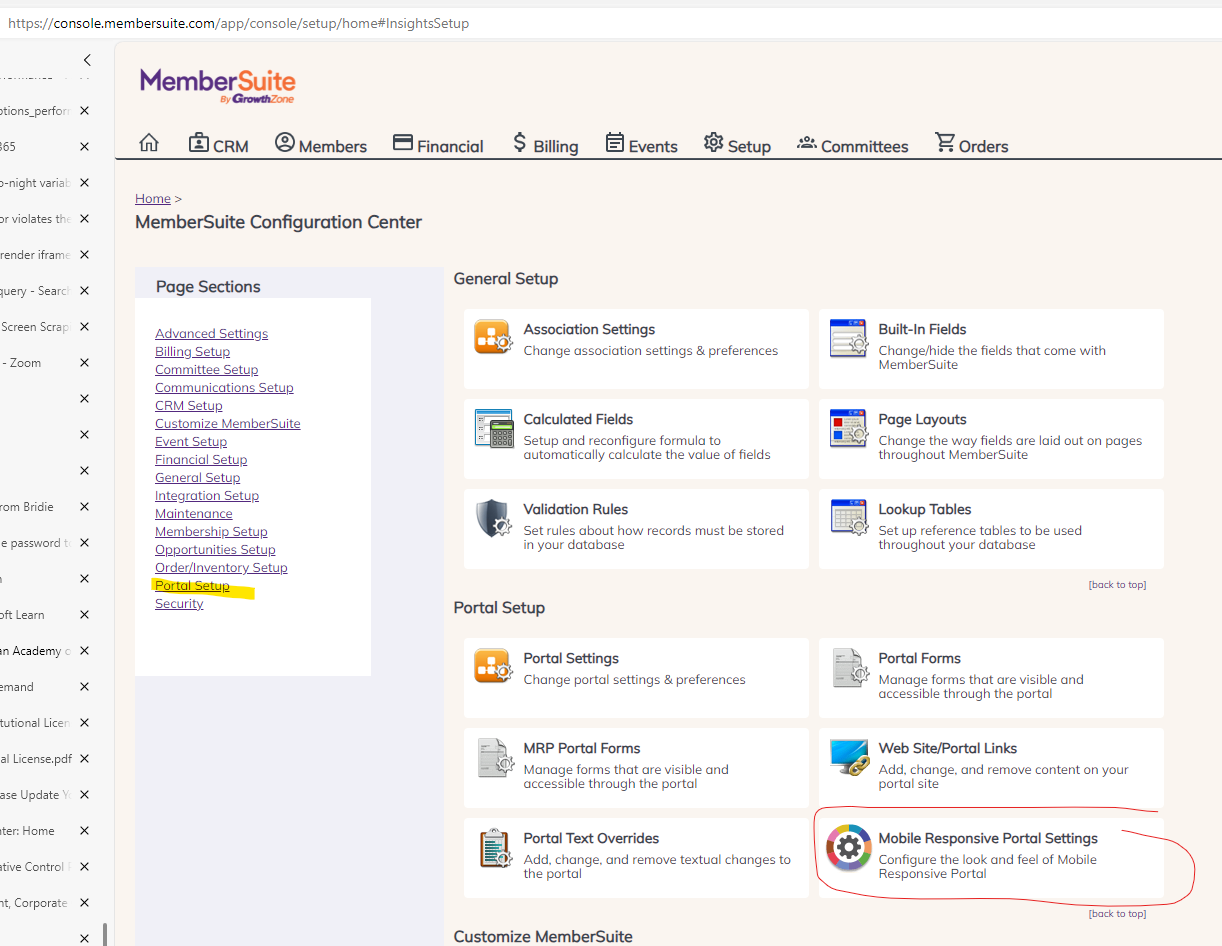Open the Events menu label

[653, 146]
